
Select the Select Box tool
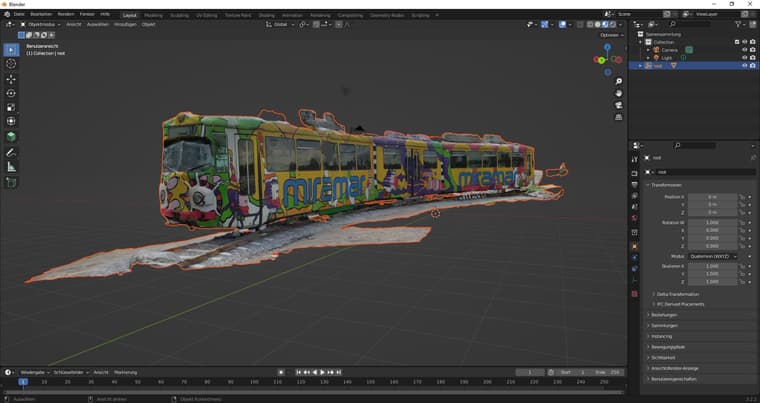tap(11, 49)
